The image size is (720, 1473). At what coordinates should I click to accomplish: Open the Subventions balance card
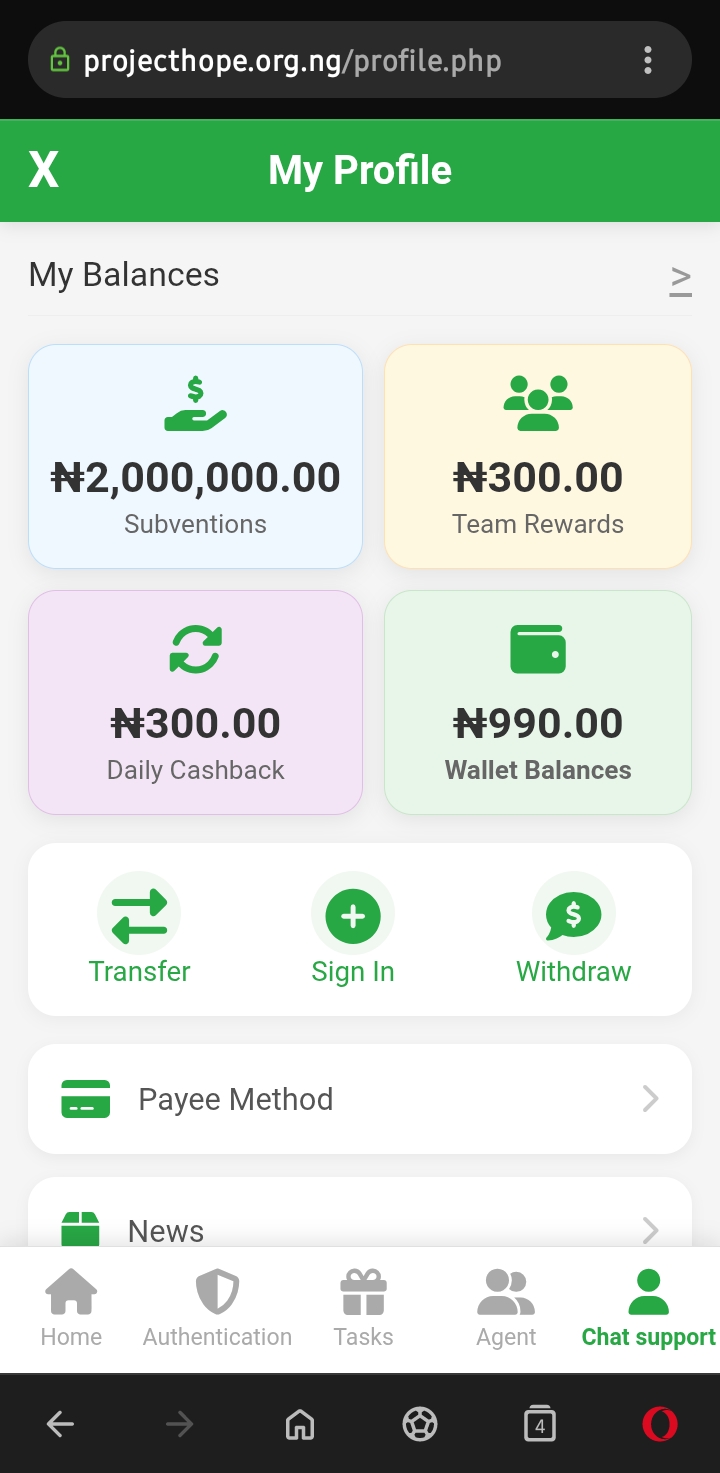[195, 457]
